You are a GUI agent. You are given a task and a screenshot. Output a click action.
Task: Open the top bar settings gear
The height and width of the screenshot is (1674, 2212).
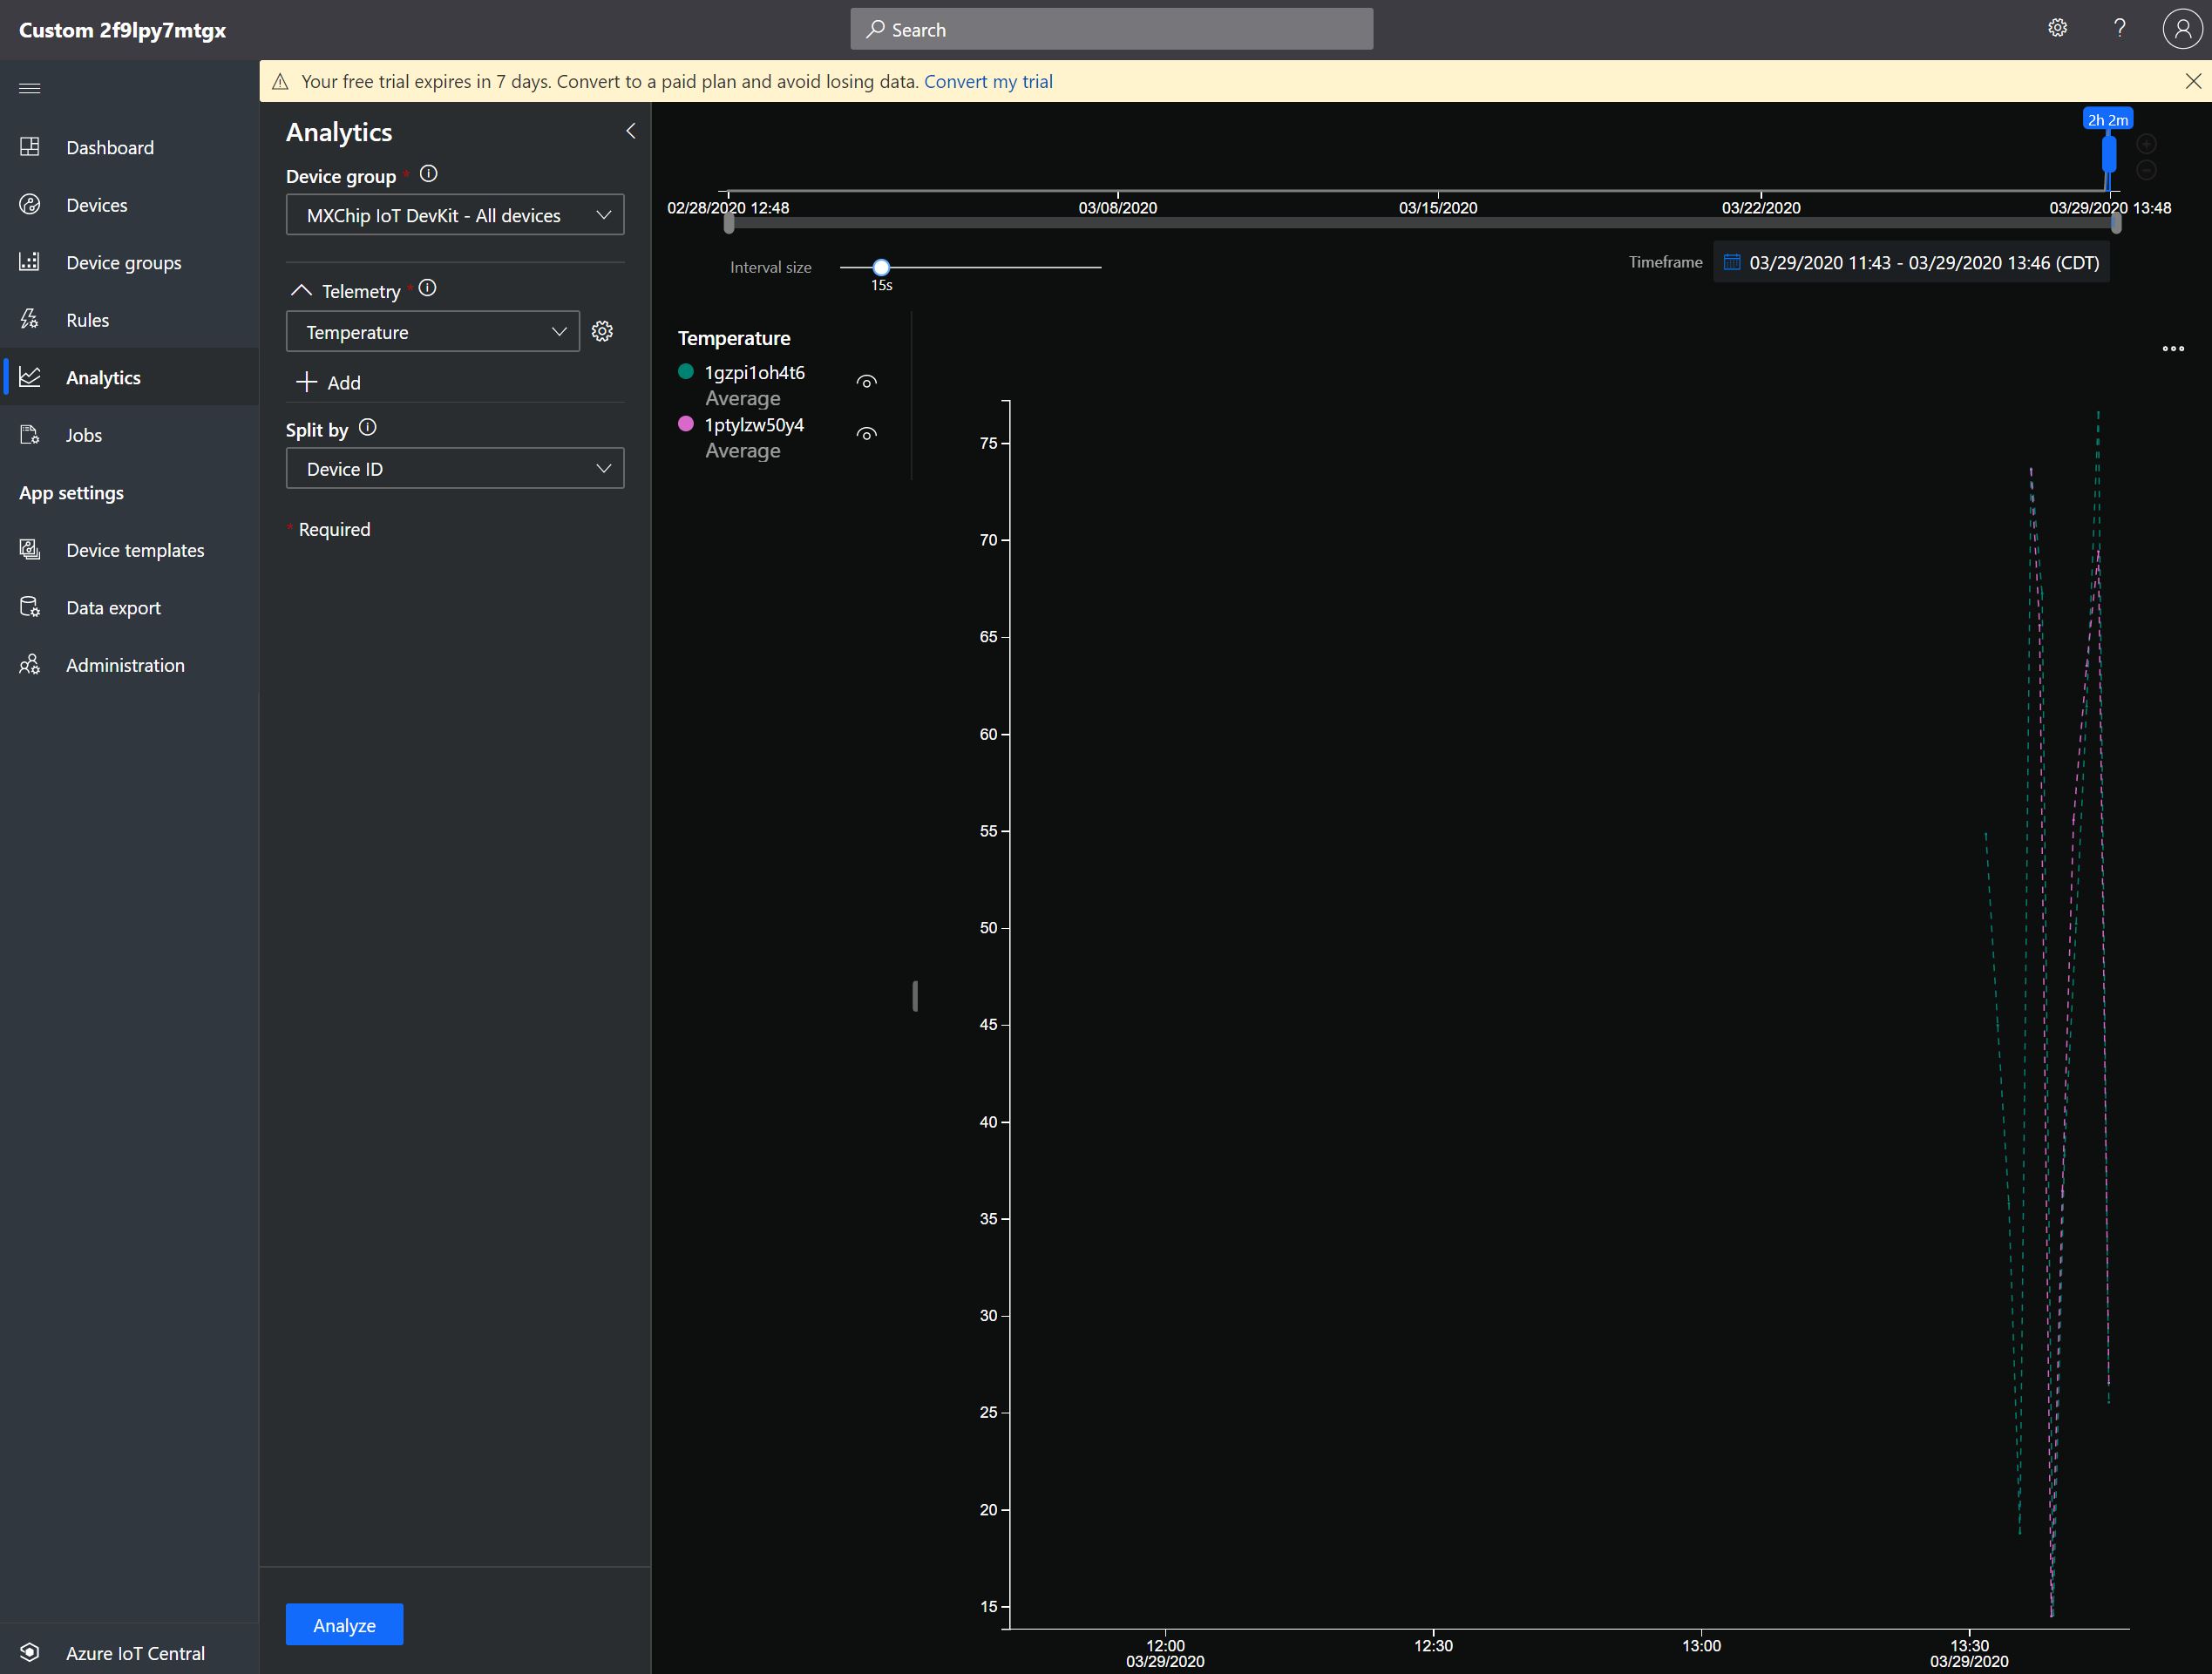tap(2057, 28)
